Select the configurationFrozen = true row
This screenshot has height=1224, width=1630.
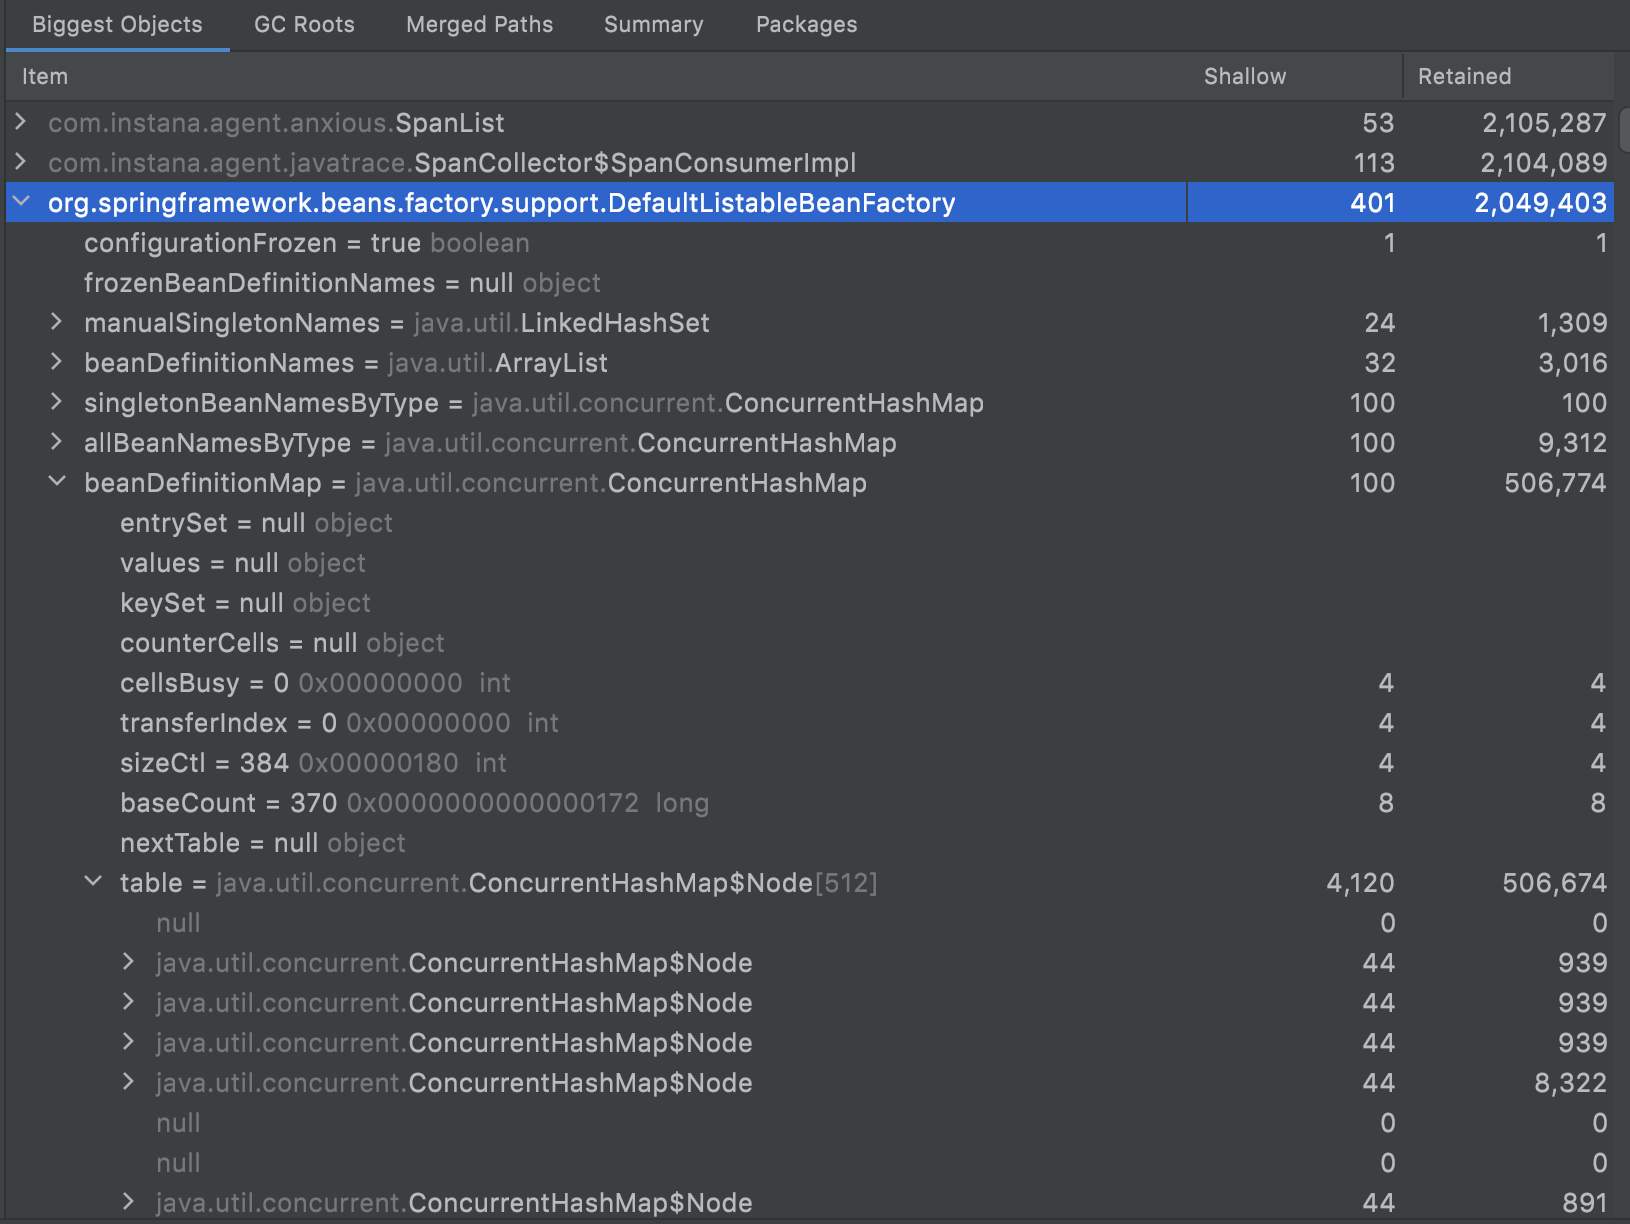[x=810, y=242]
